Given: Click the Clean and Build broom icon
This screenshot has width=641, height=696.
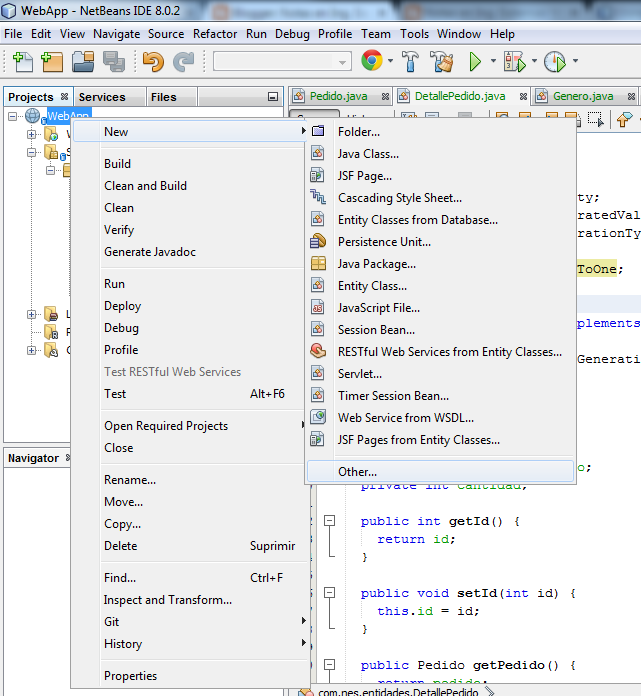Looking at the screenshot, I should [442, 61].
